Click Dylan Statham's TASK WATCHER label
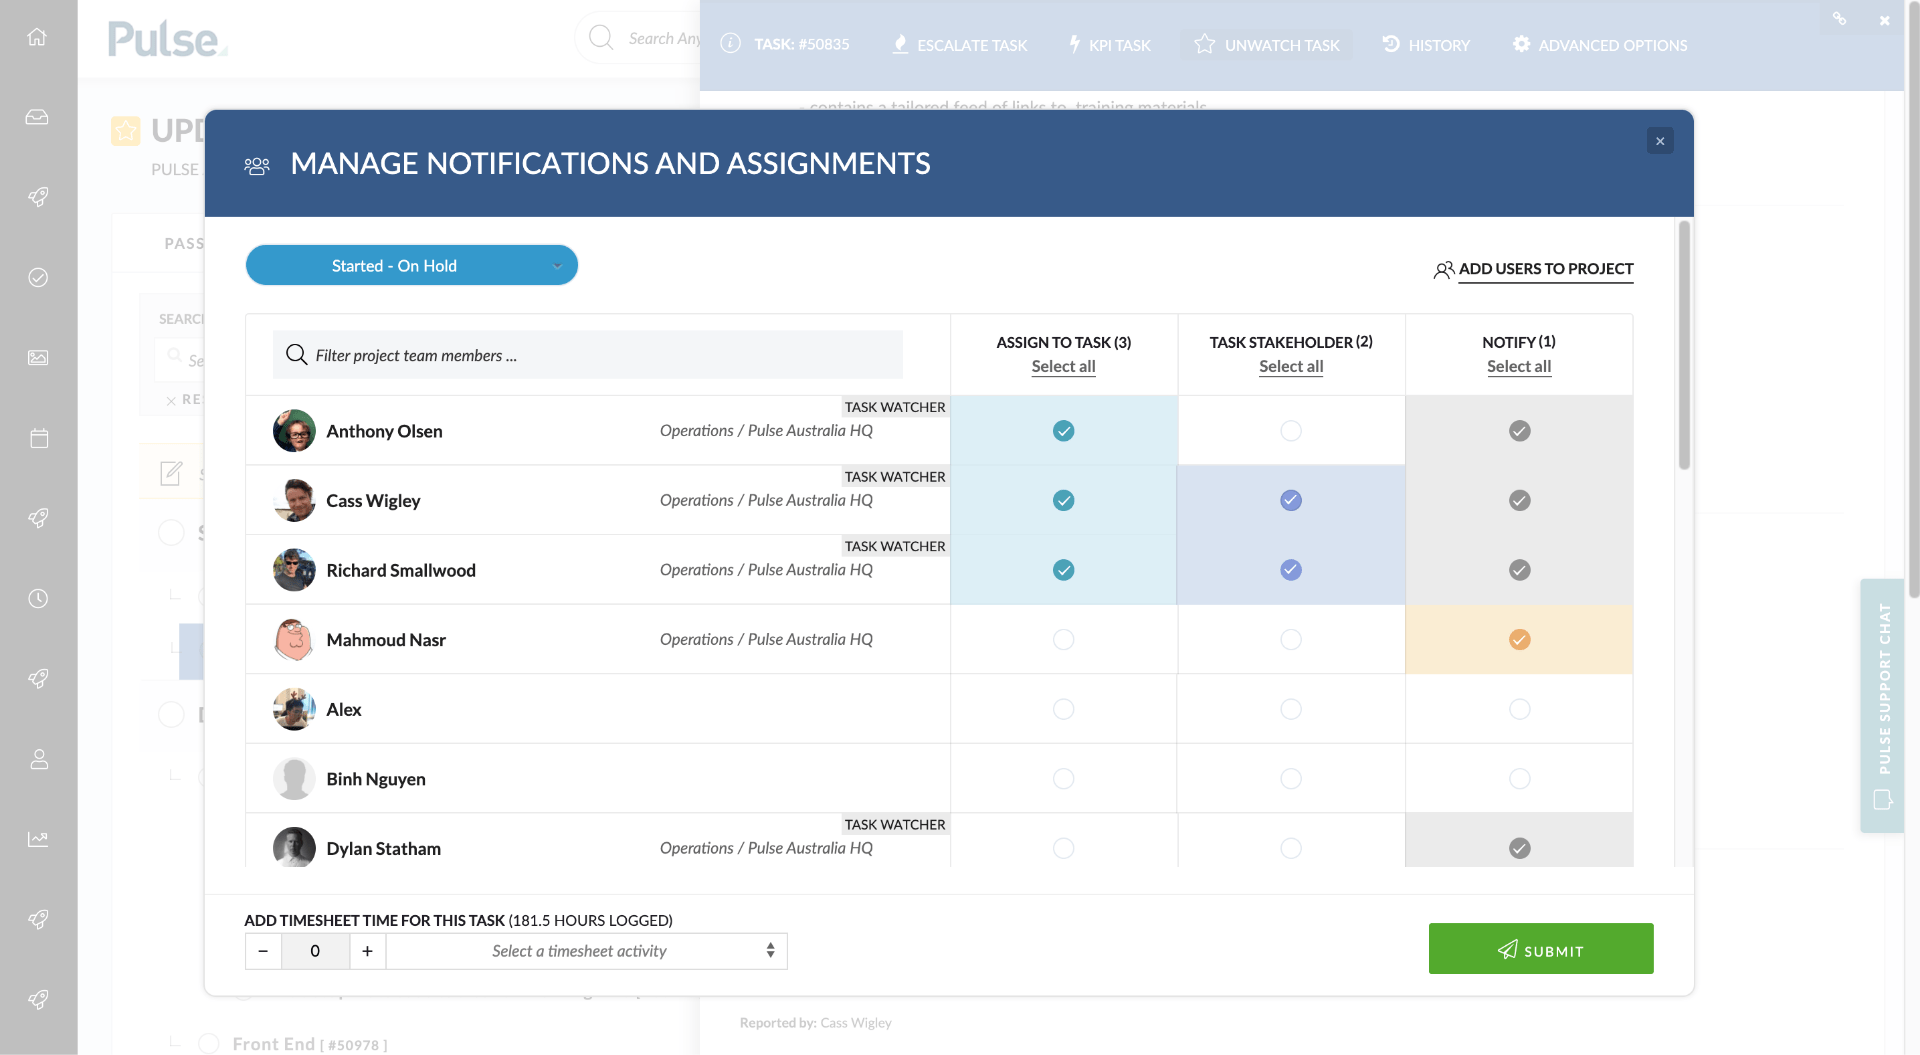The image size is (1920, 1055). [x=894, y=824]
